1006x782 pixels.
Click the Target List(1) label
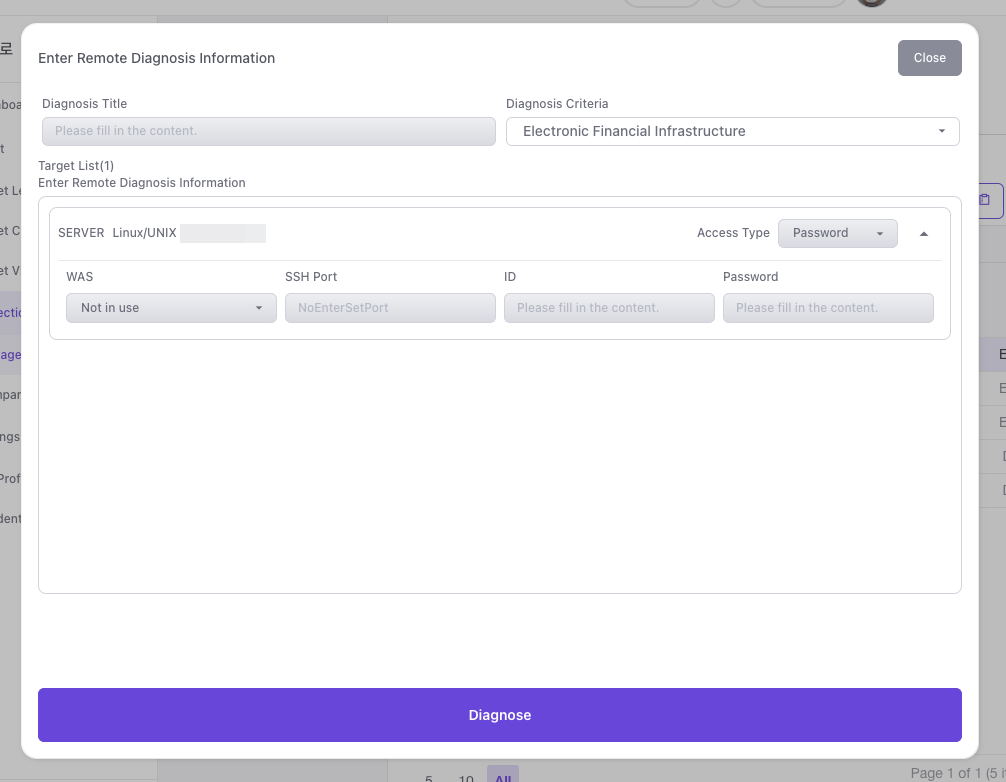[76, 166]
